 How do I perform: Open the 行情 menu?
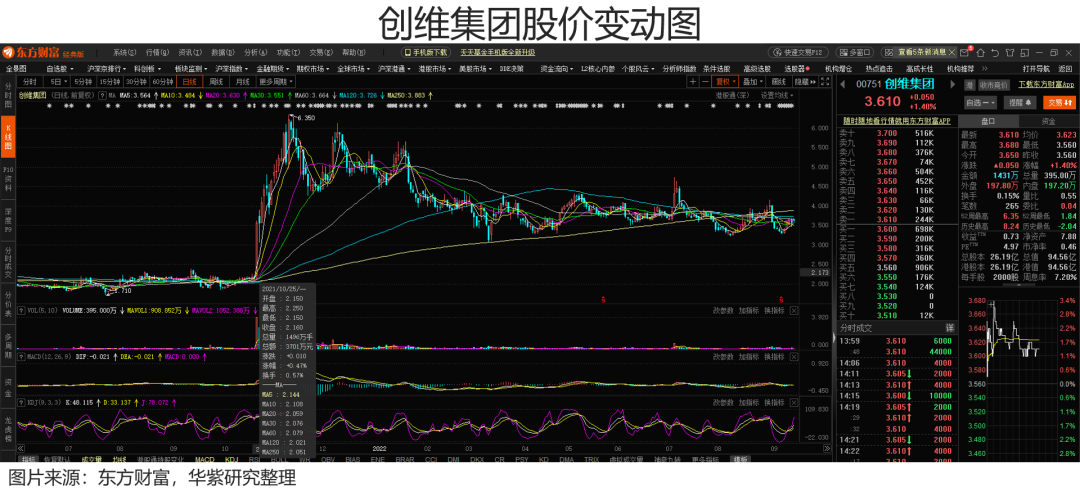(x=157, y=52)
